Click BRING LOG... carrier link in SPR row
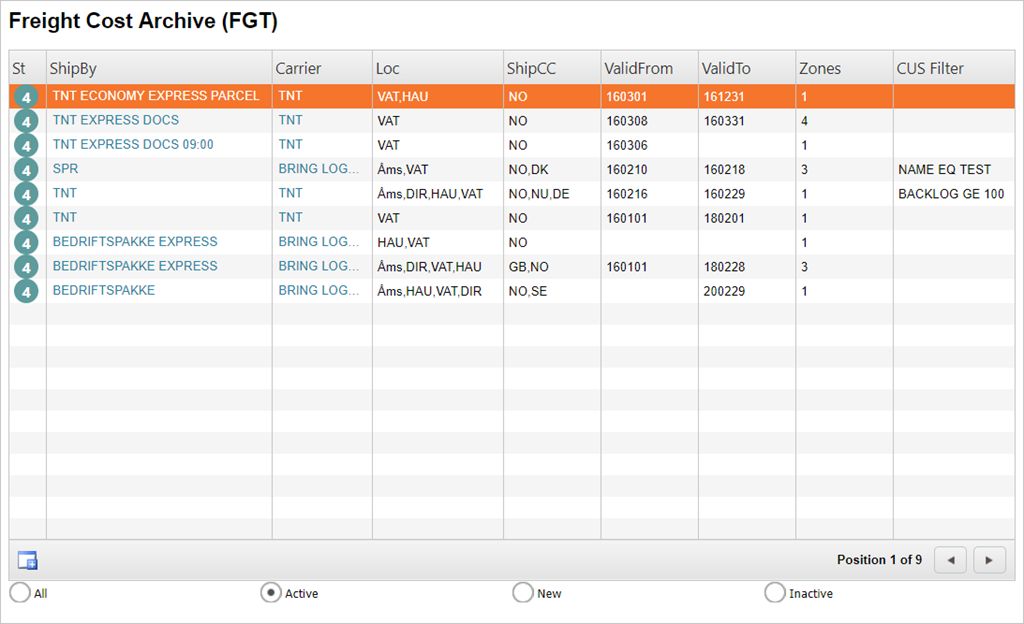Viewport: 1024px width, 624px height. click(x=318, y=169)
